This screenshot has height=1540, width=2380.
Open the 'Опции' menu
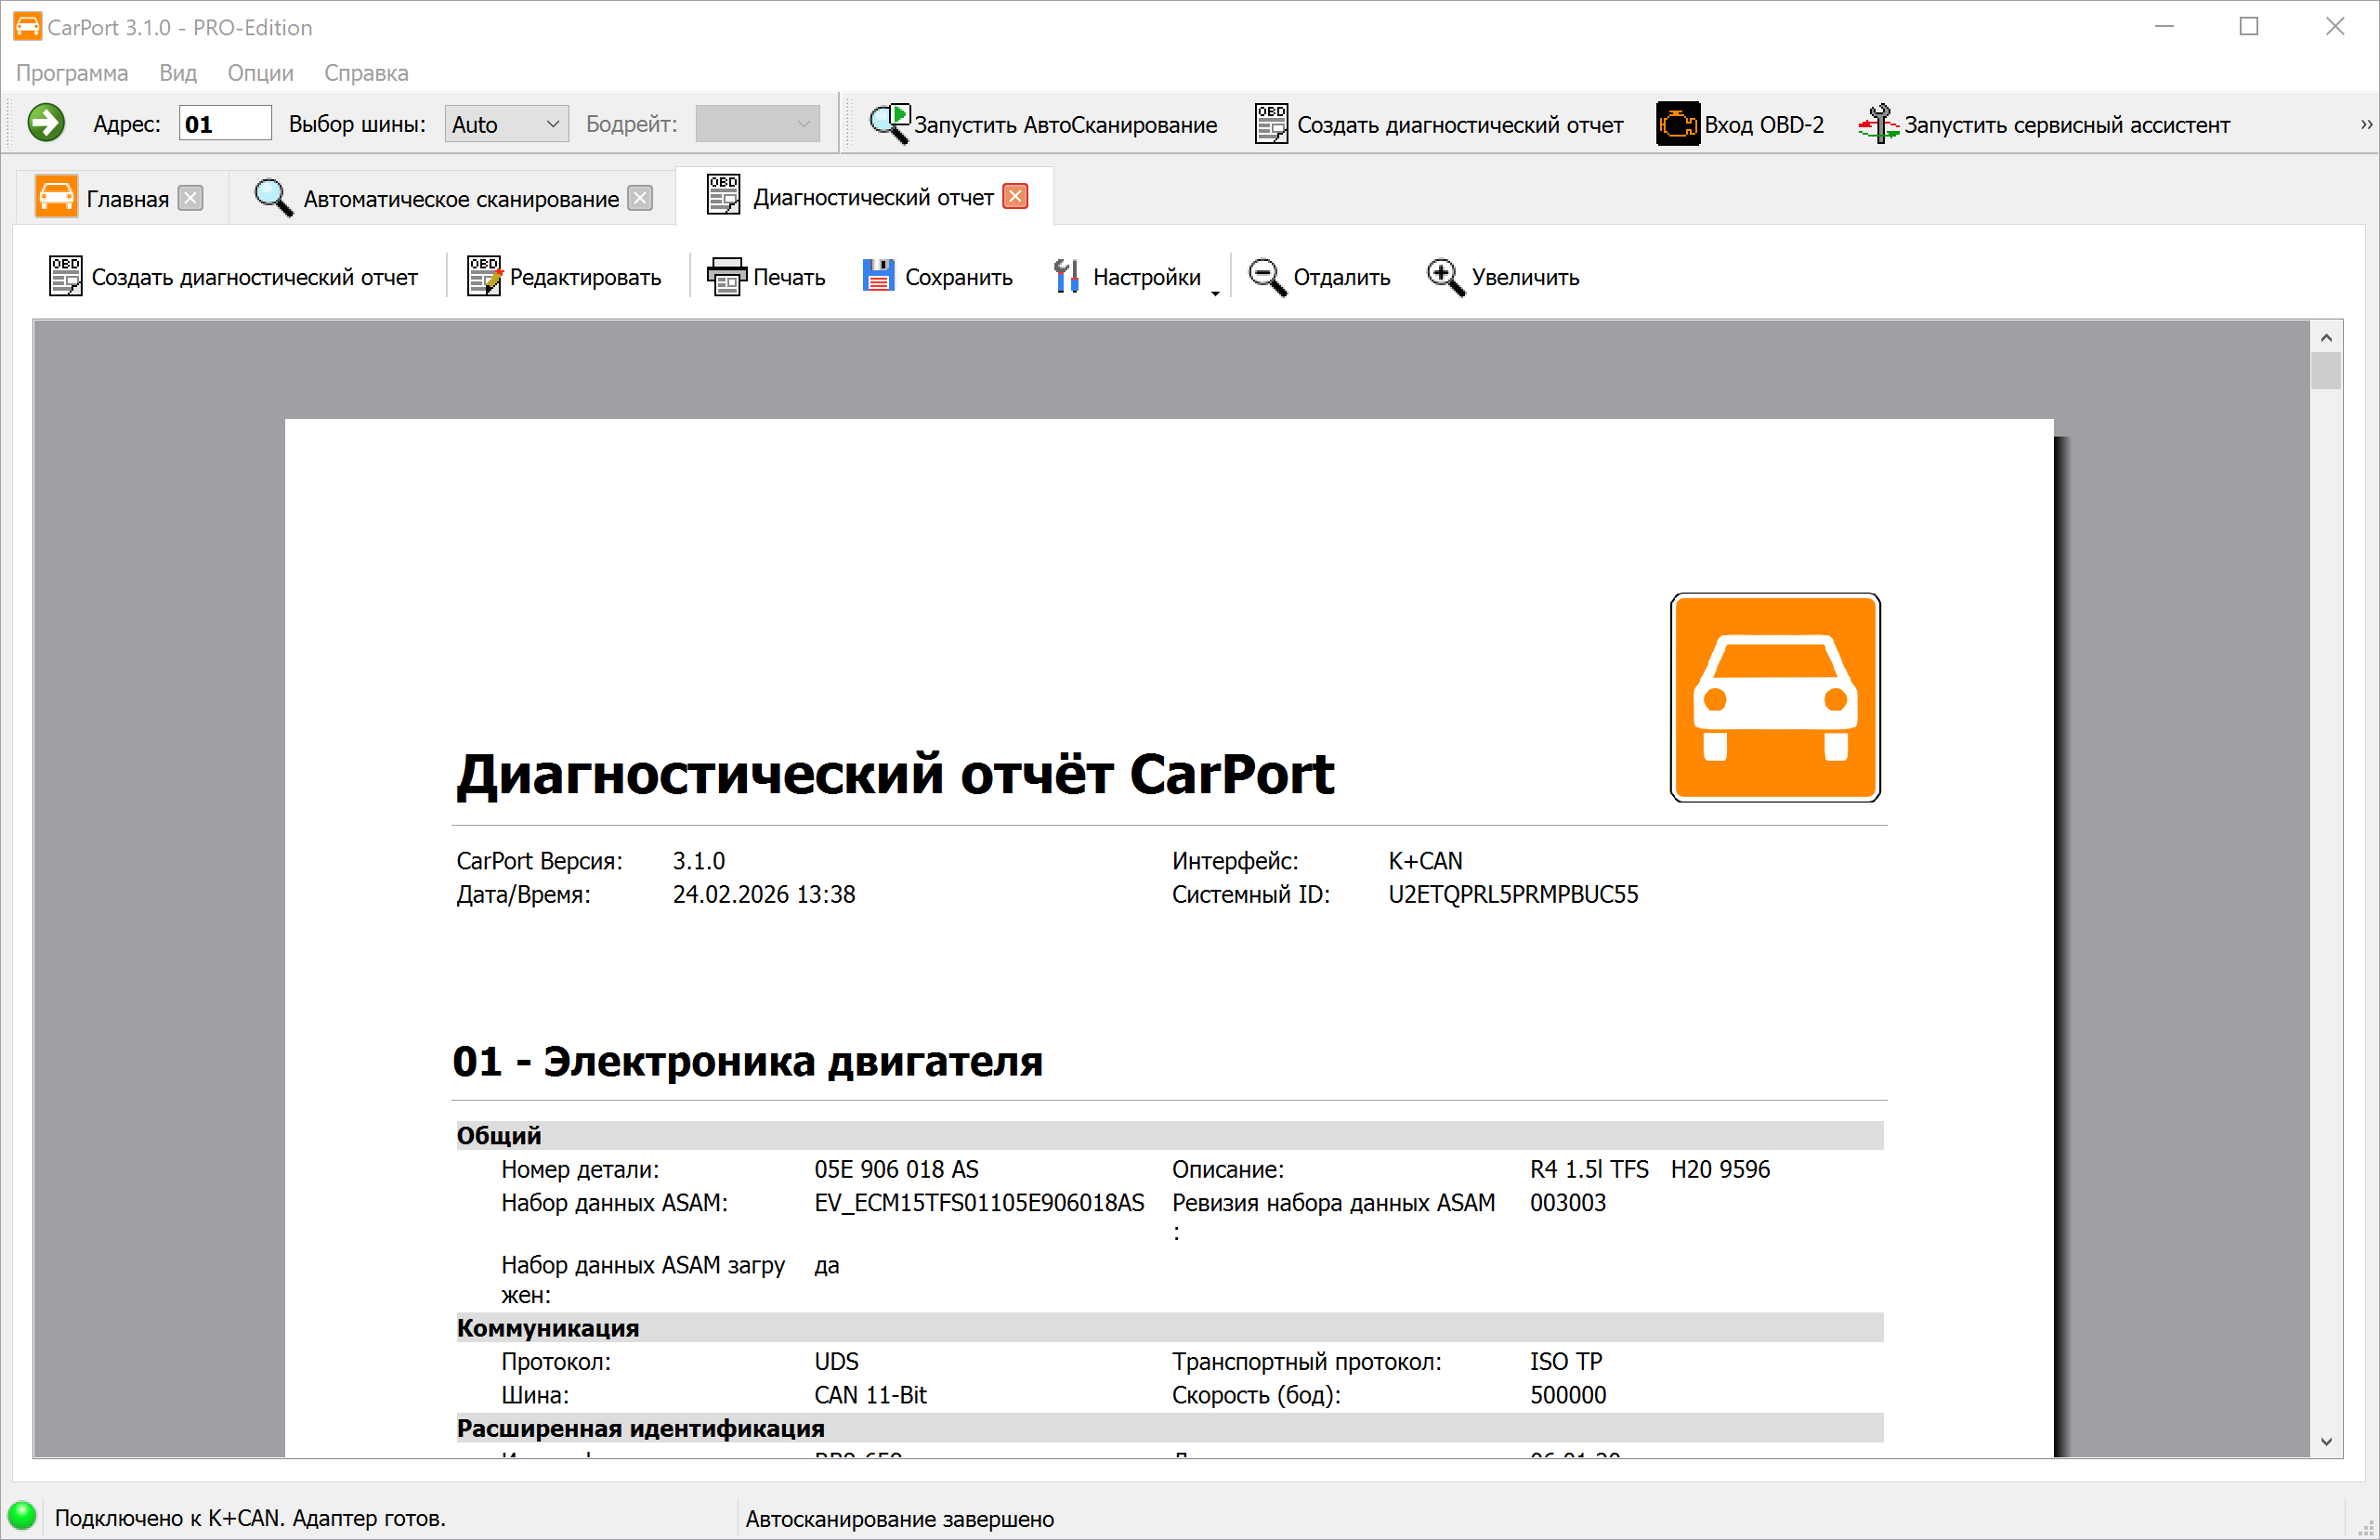pyautogui.click(x=259, y=72)
